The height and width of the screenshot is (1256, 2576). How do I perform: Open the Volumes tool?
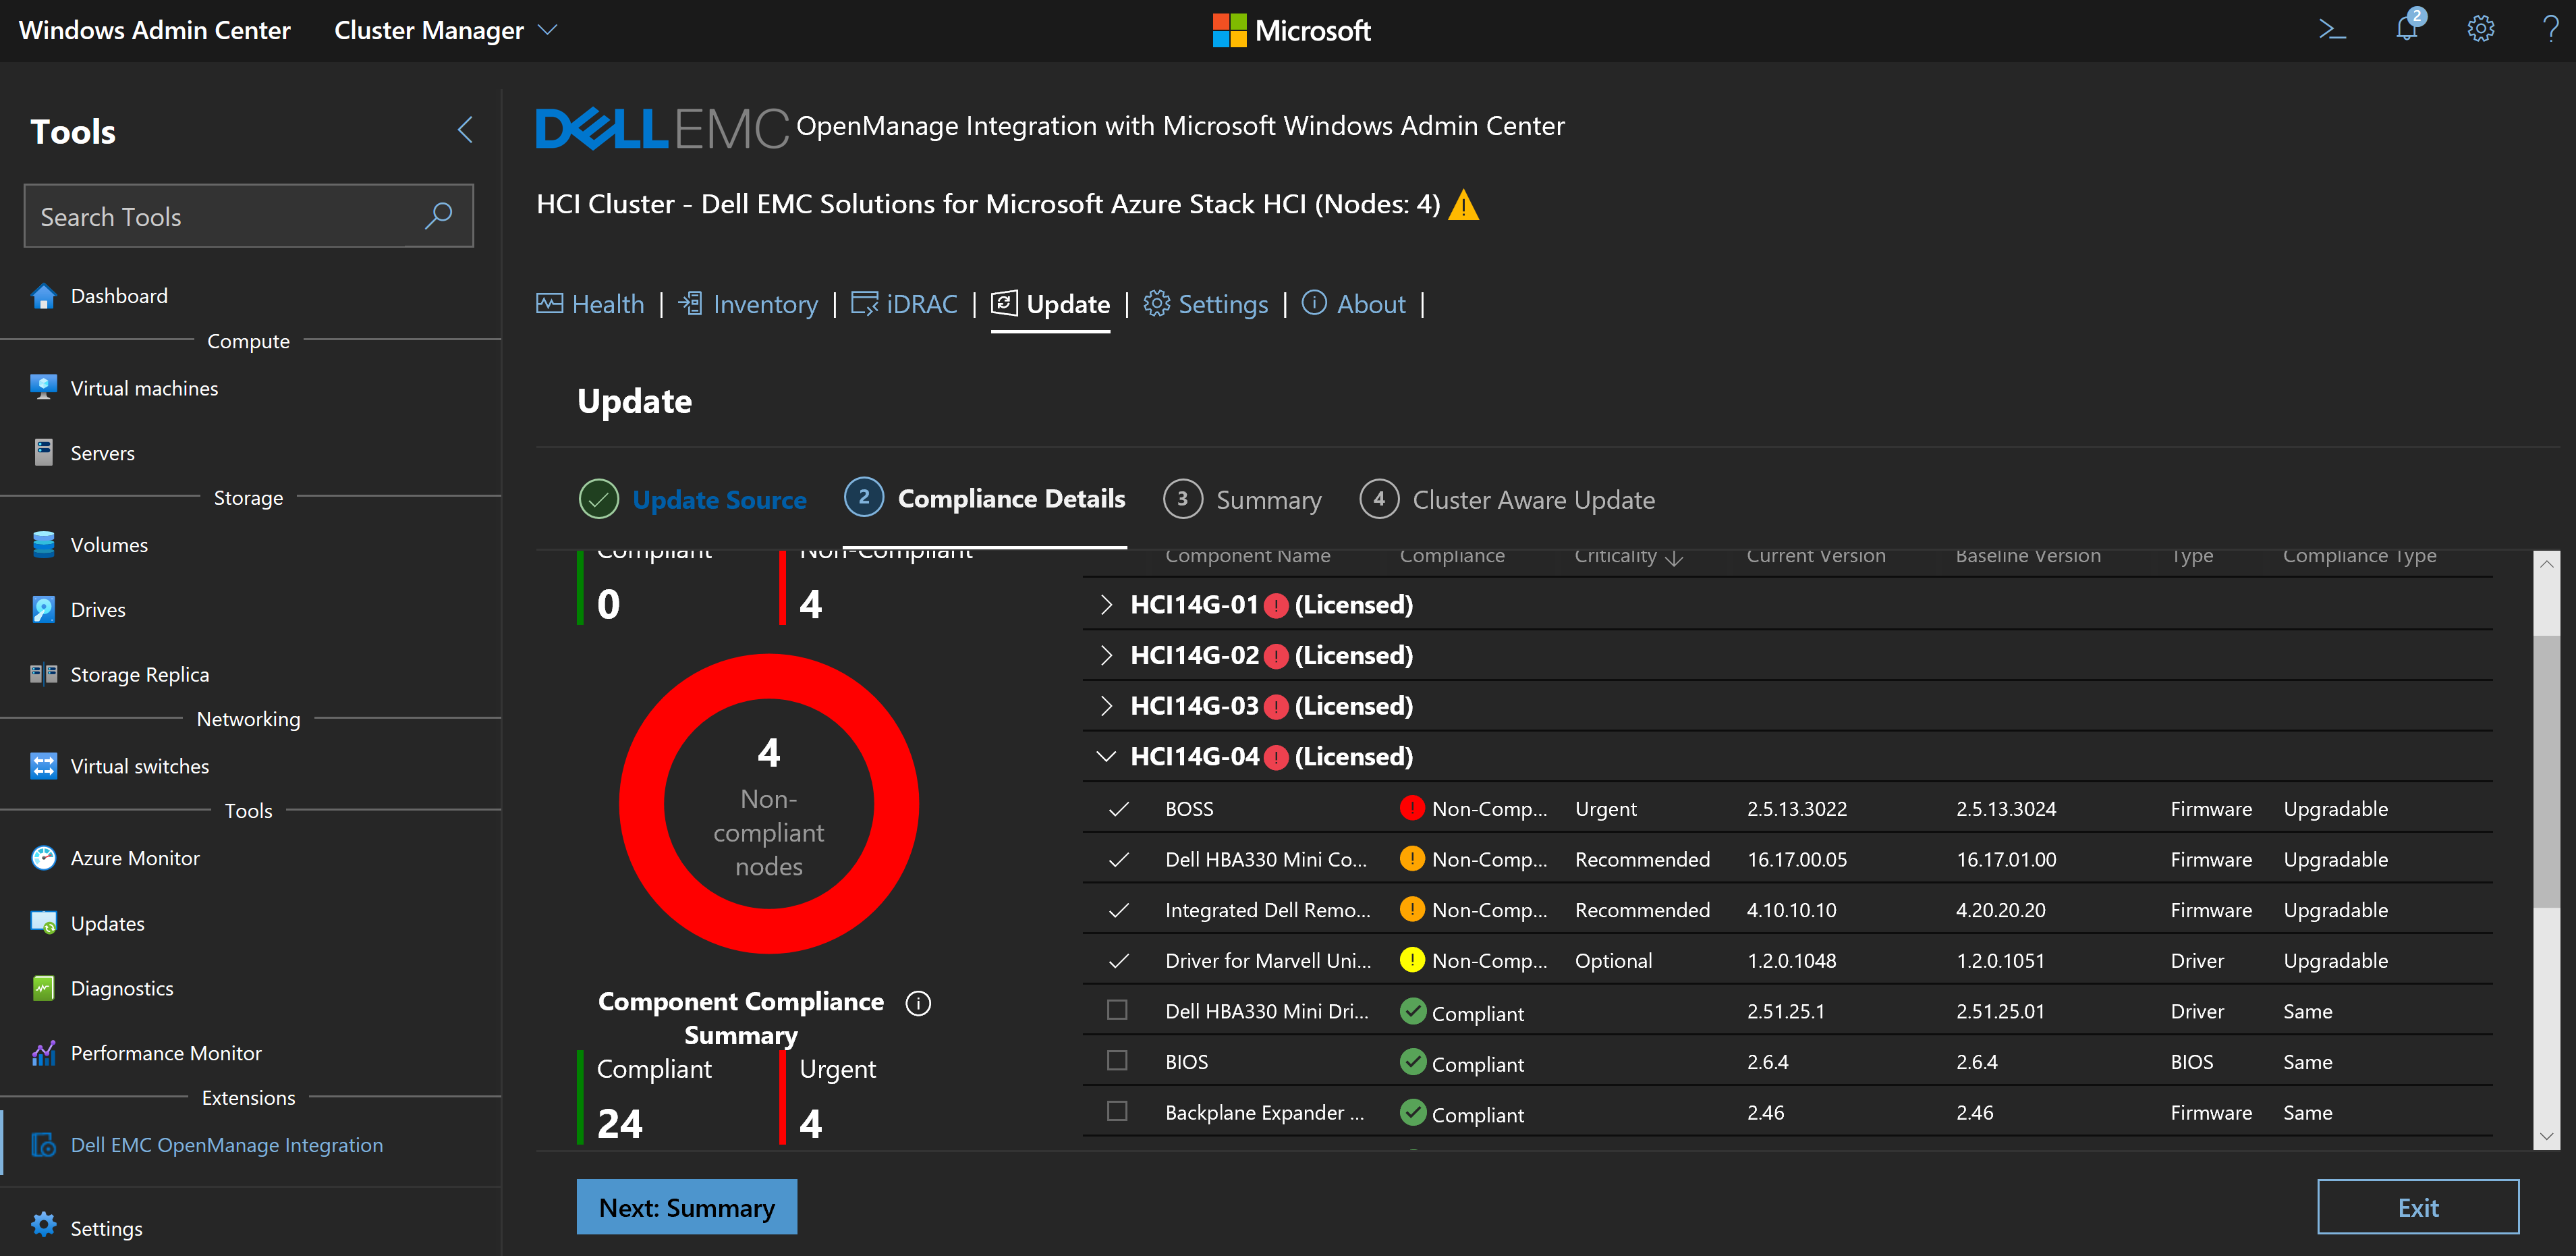click(x=109, y=545)
